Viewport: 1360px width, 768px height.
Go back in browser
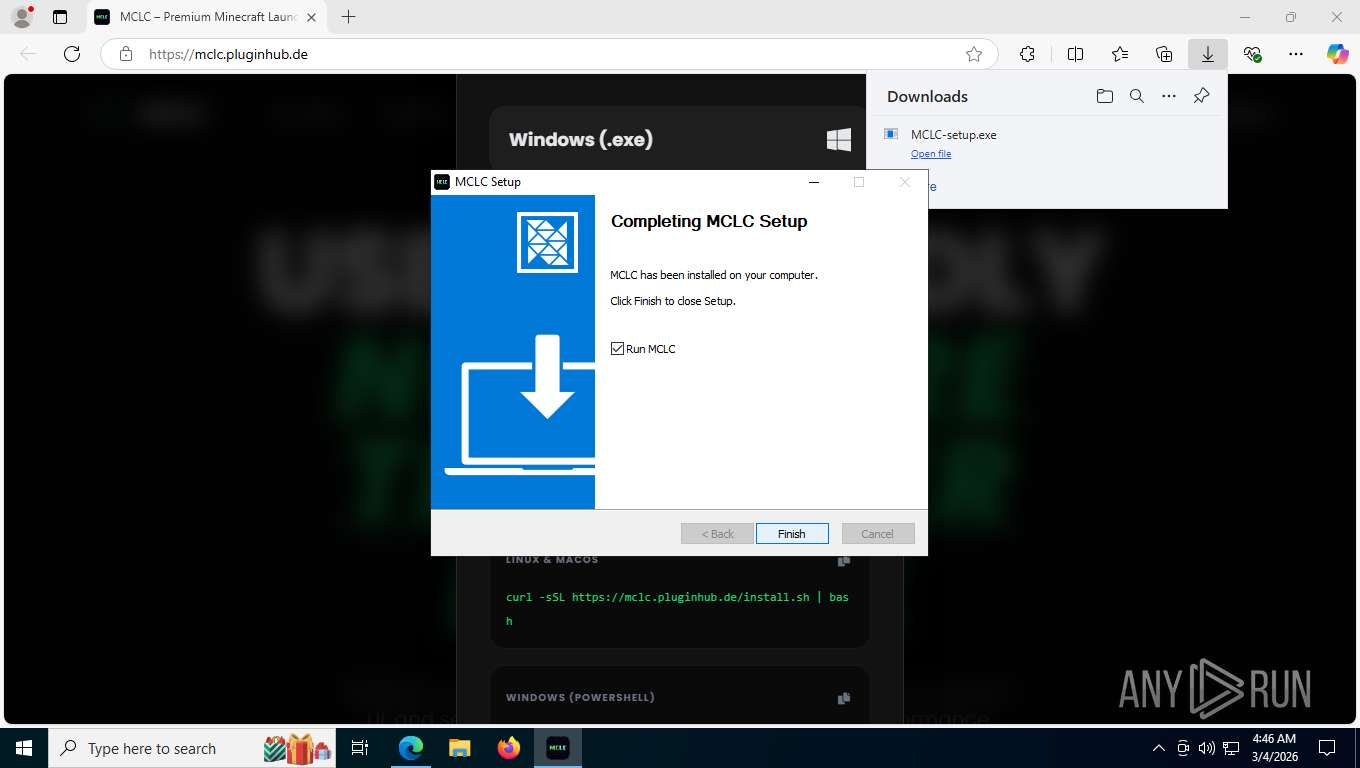coord(28,54)
